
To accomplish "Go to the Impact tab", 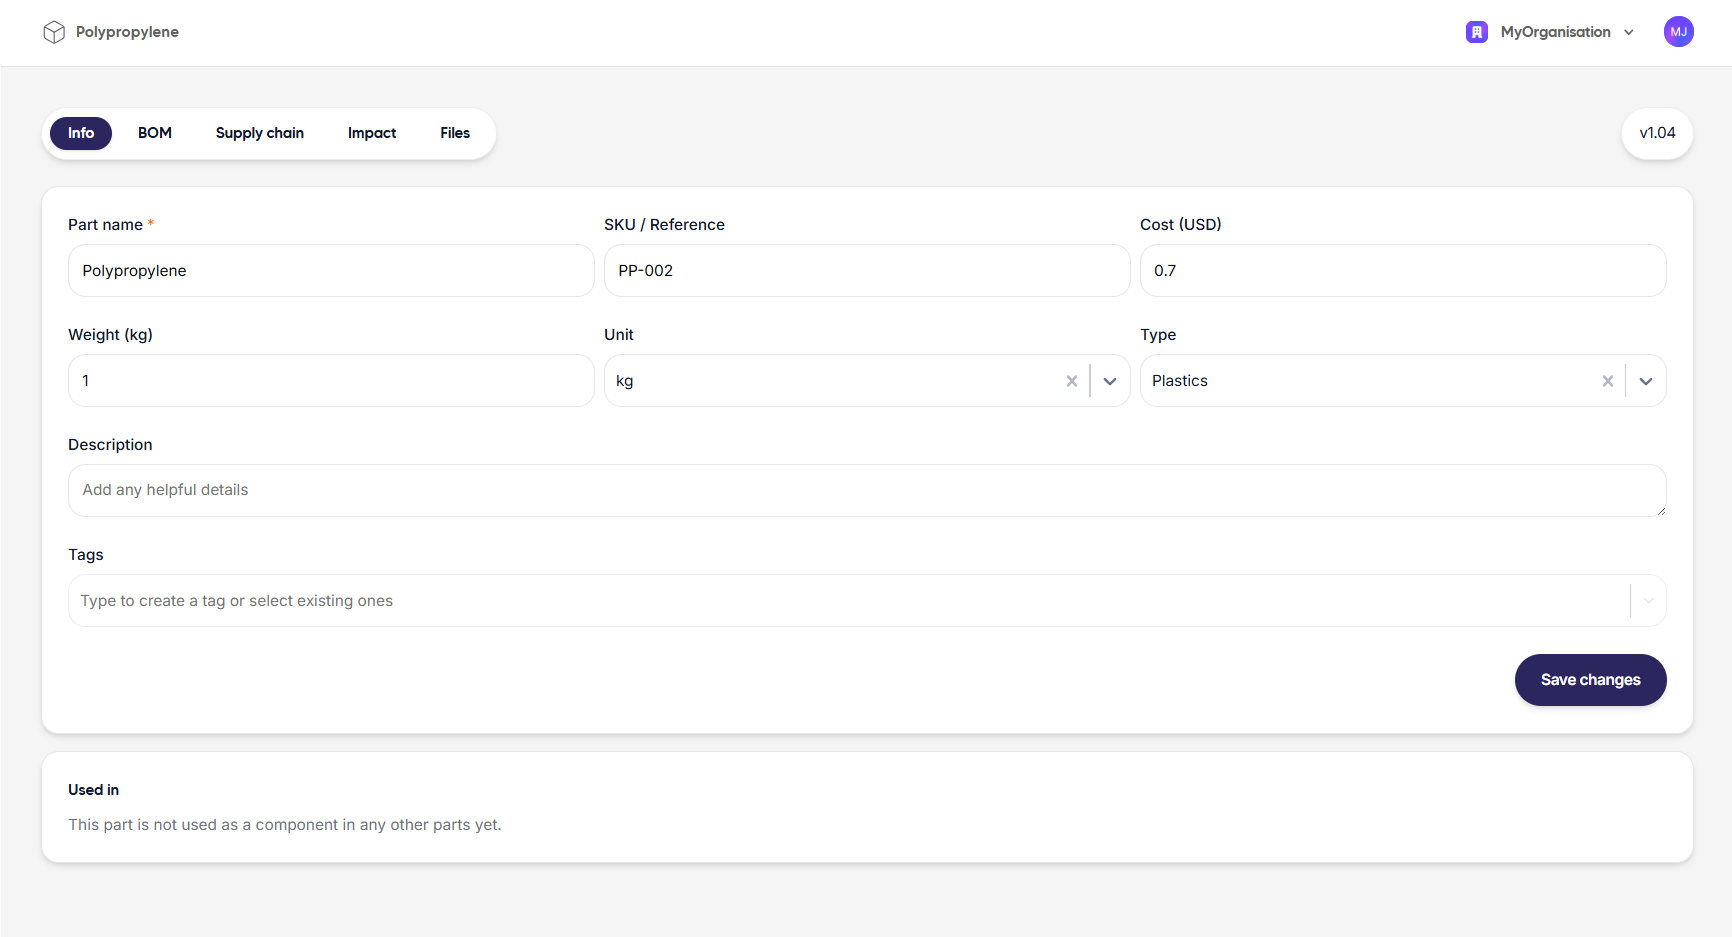I will [372, 133].
